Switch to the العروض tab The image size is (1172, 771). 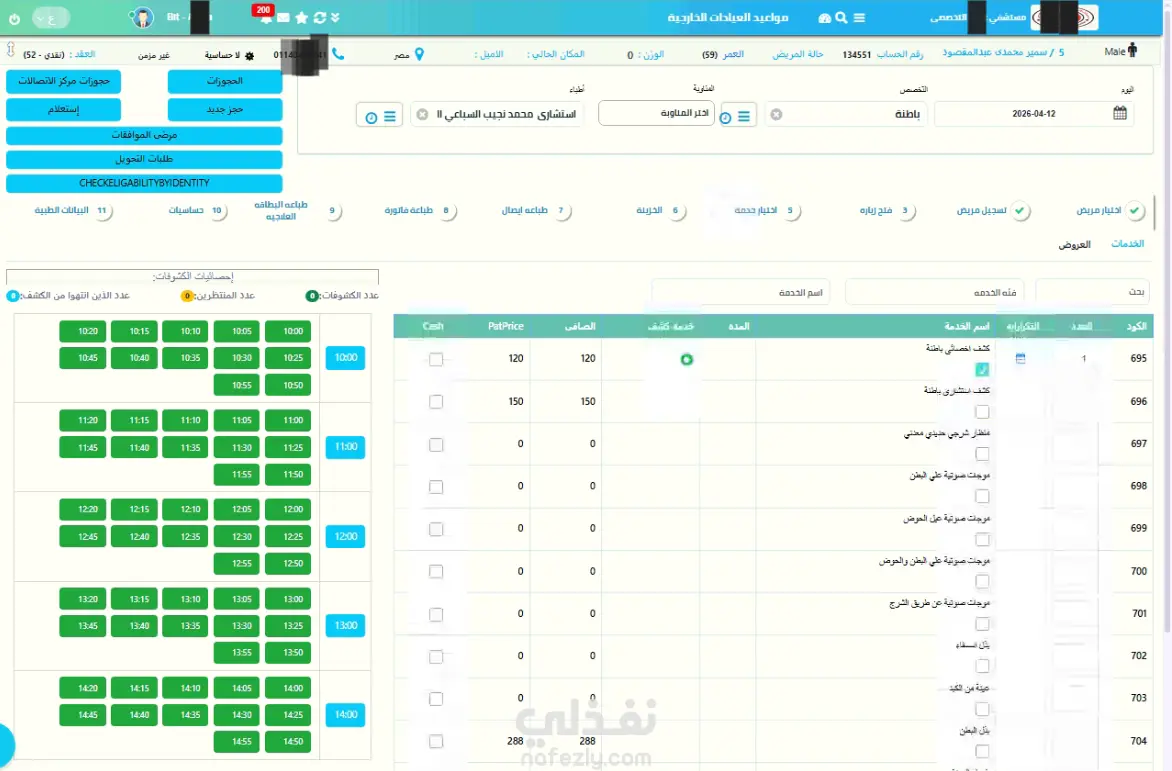(x=1074, y=244)
